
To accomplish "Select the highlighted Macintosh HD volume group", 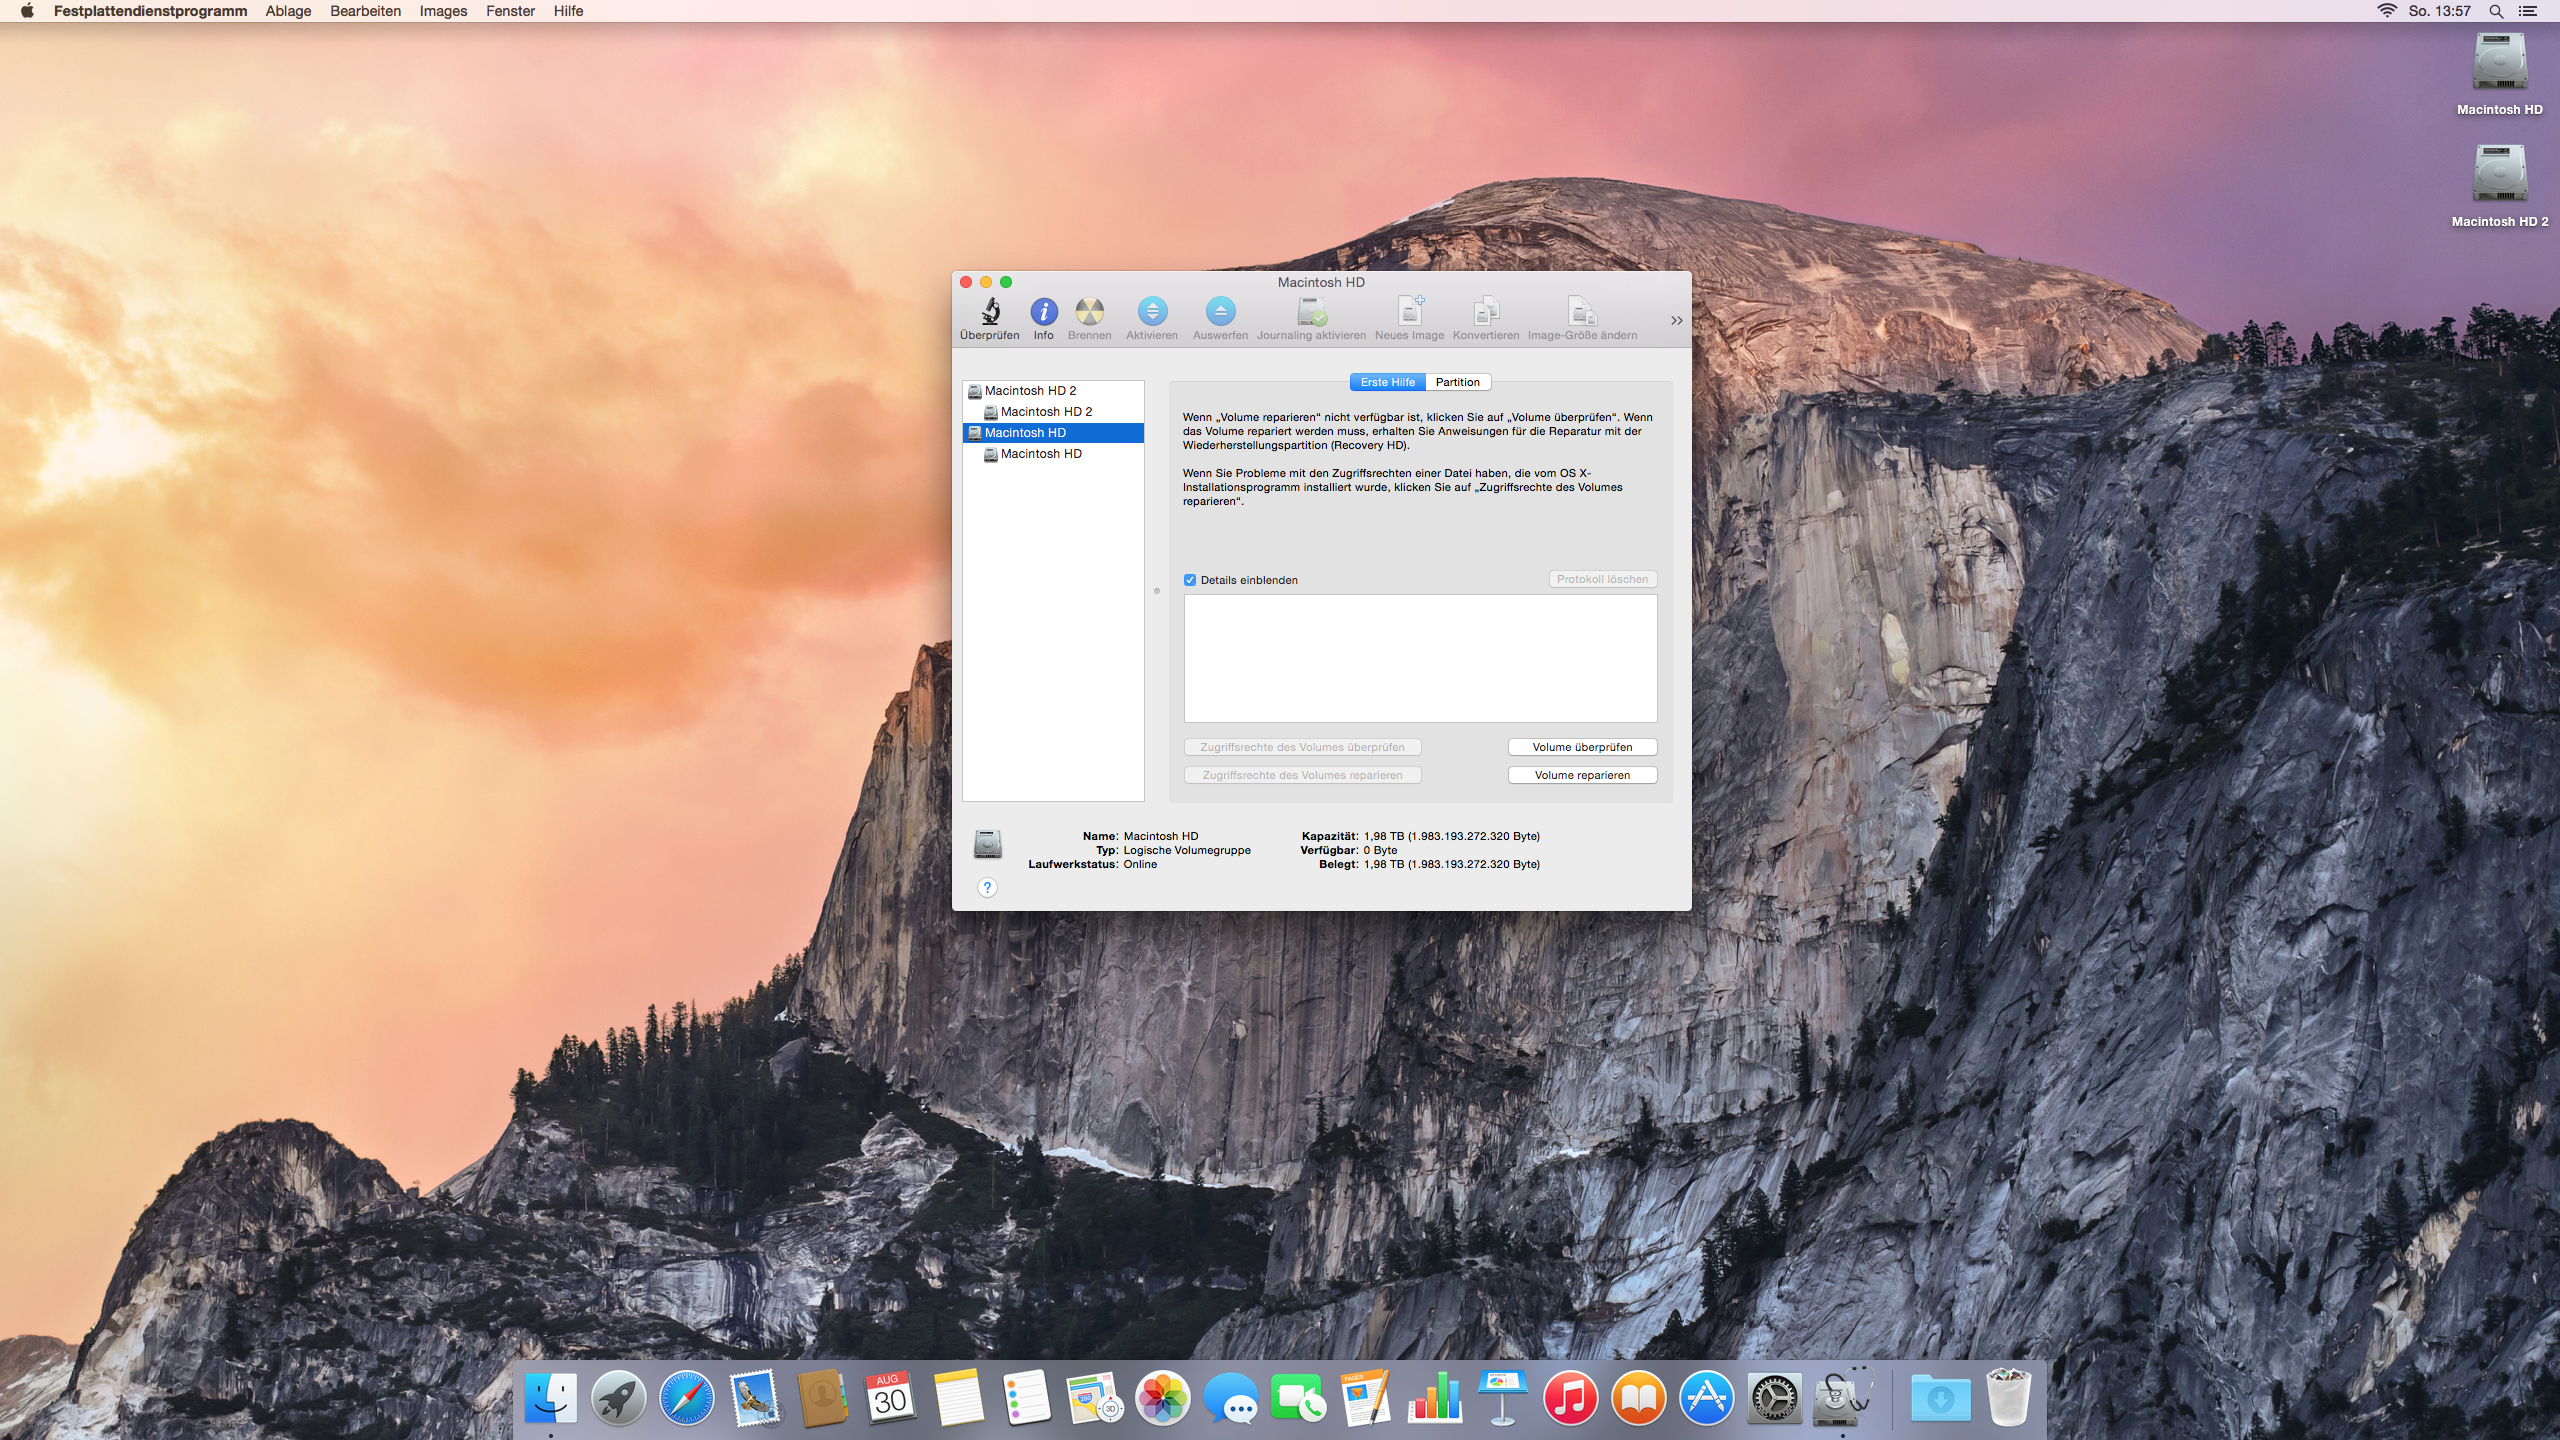I will 1053,433.
